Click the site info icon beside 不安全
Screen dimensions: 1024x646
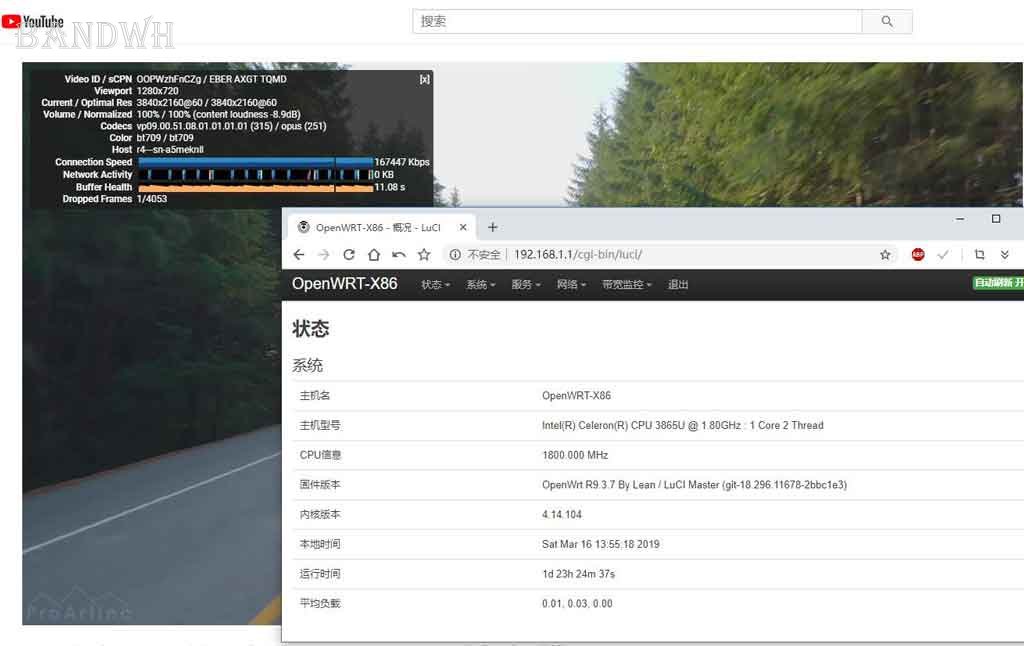[x=455, y=255]
